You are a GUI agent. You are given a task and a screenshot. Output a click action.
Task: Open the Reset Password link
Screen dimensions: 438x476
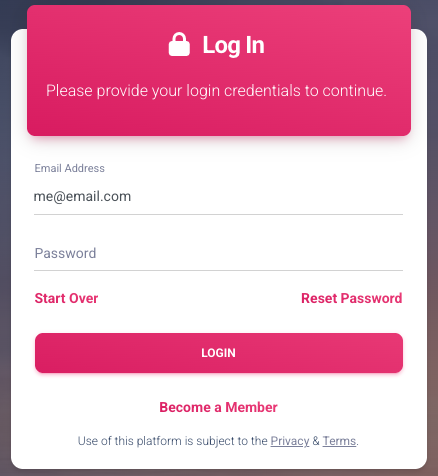(352, 298)
